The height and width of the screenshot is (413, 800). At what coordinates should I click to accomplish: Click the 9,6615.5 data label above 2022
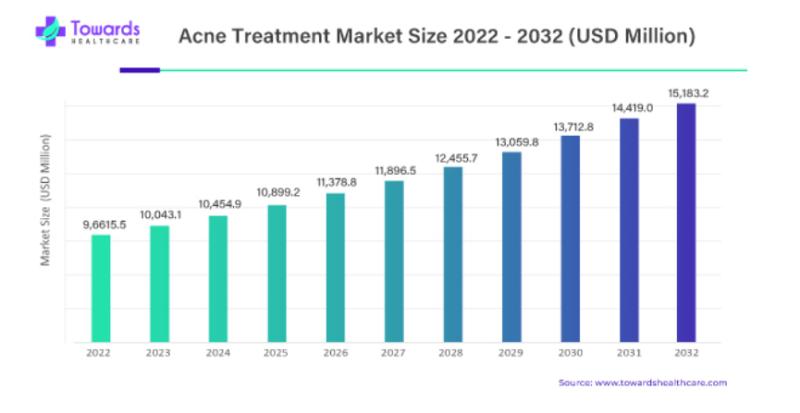tap(105, 225)
